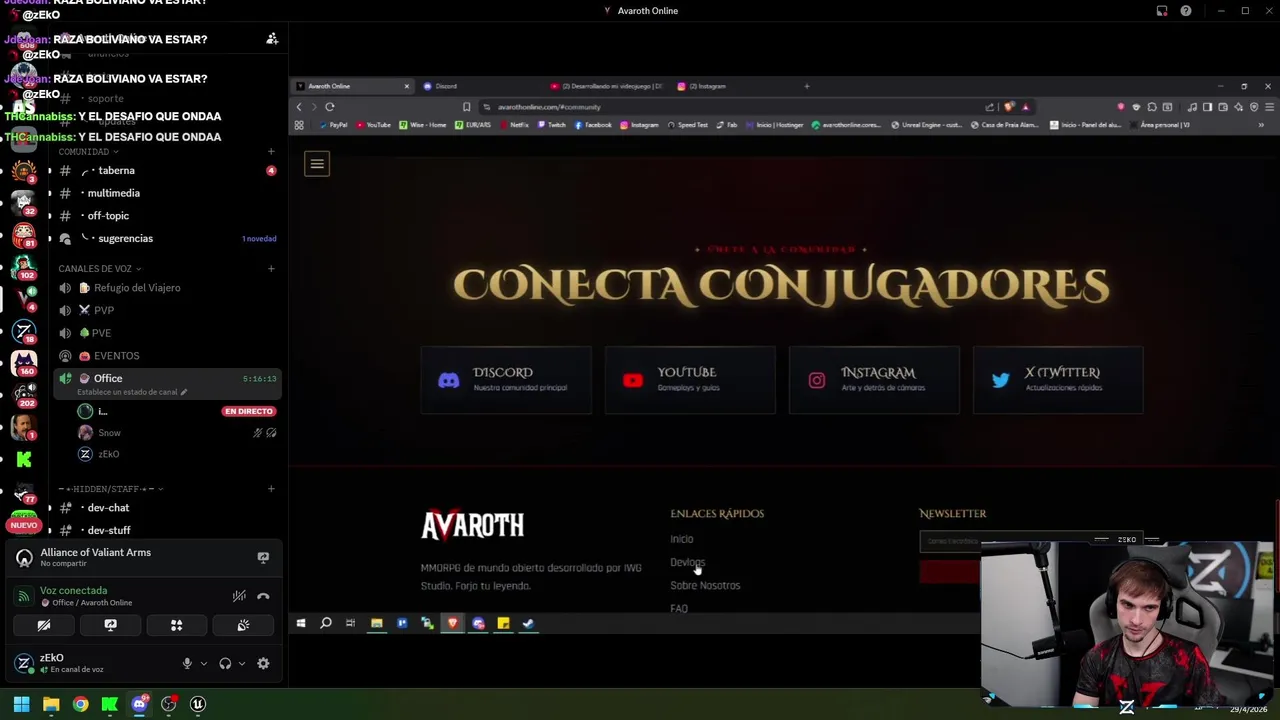
Task: Open the dev-stuff channel
Action: click(167, 530)
